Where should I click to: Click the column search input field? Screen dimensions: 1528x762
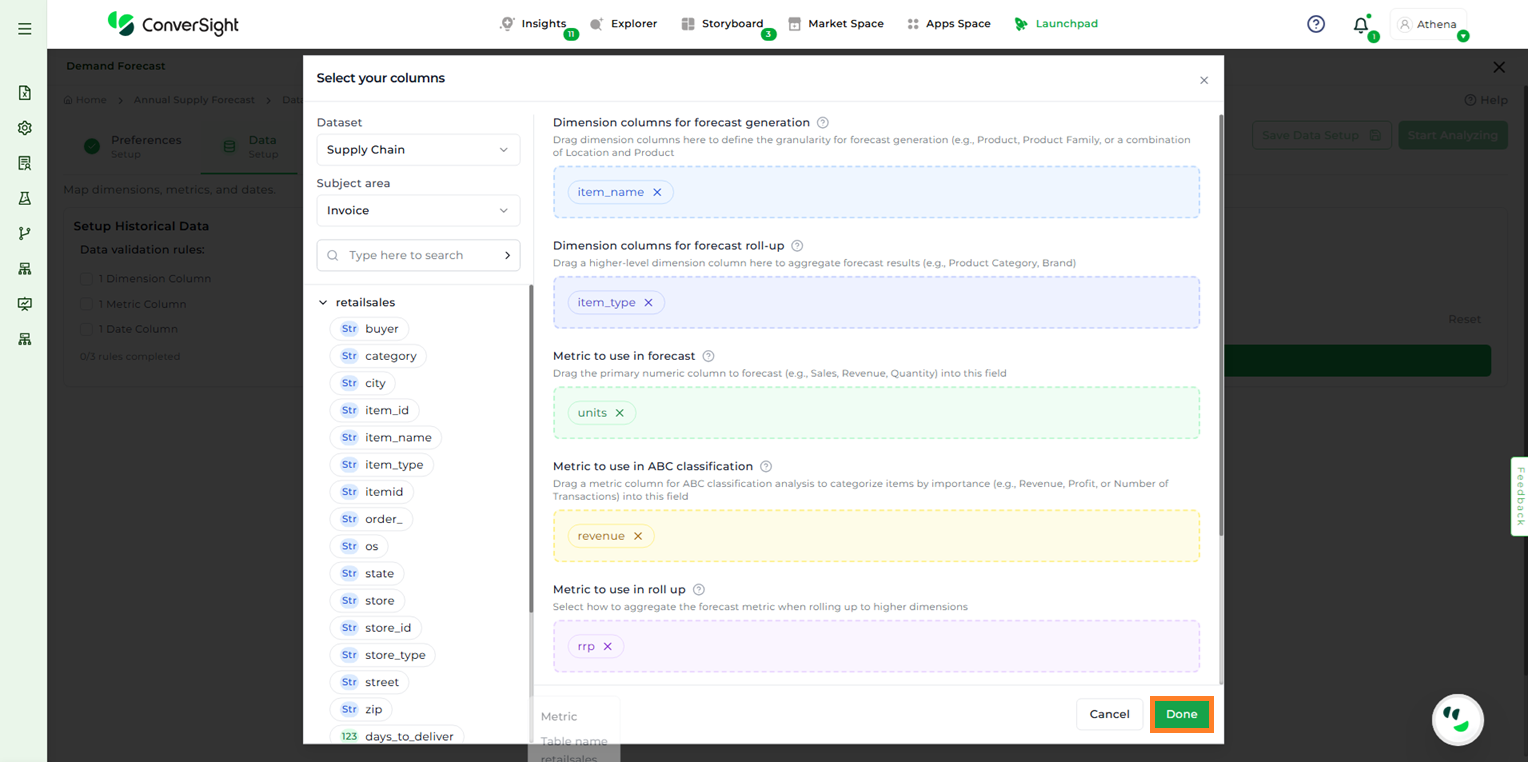tap(418, 255)
